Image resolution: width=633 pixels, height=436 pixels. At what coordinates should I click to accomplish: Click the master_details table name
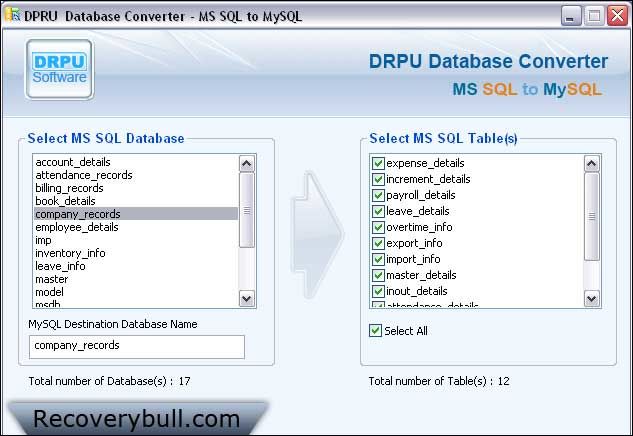pyautogui.click(x=421, y=275)
